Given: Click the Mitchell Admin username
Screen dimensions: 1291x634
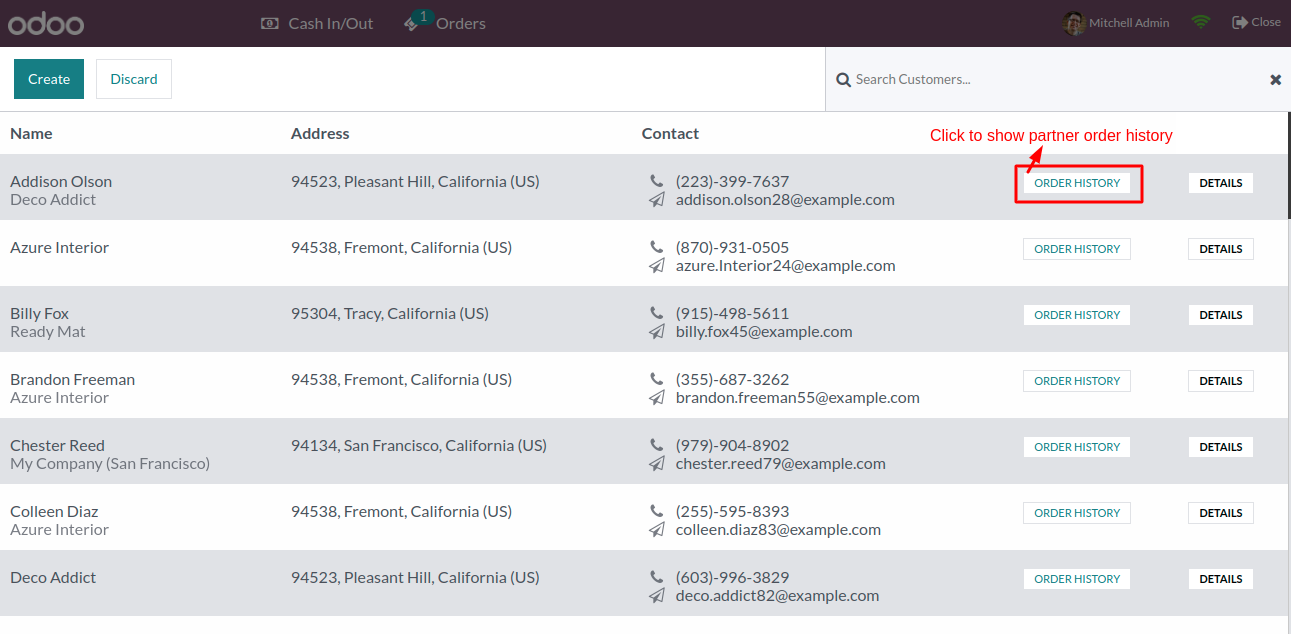Looking at the screenshot, I should (1129, 23).
